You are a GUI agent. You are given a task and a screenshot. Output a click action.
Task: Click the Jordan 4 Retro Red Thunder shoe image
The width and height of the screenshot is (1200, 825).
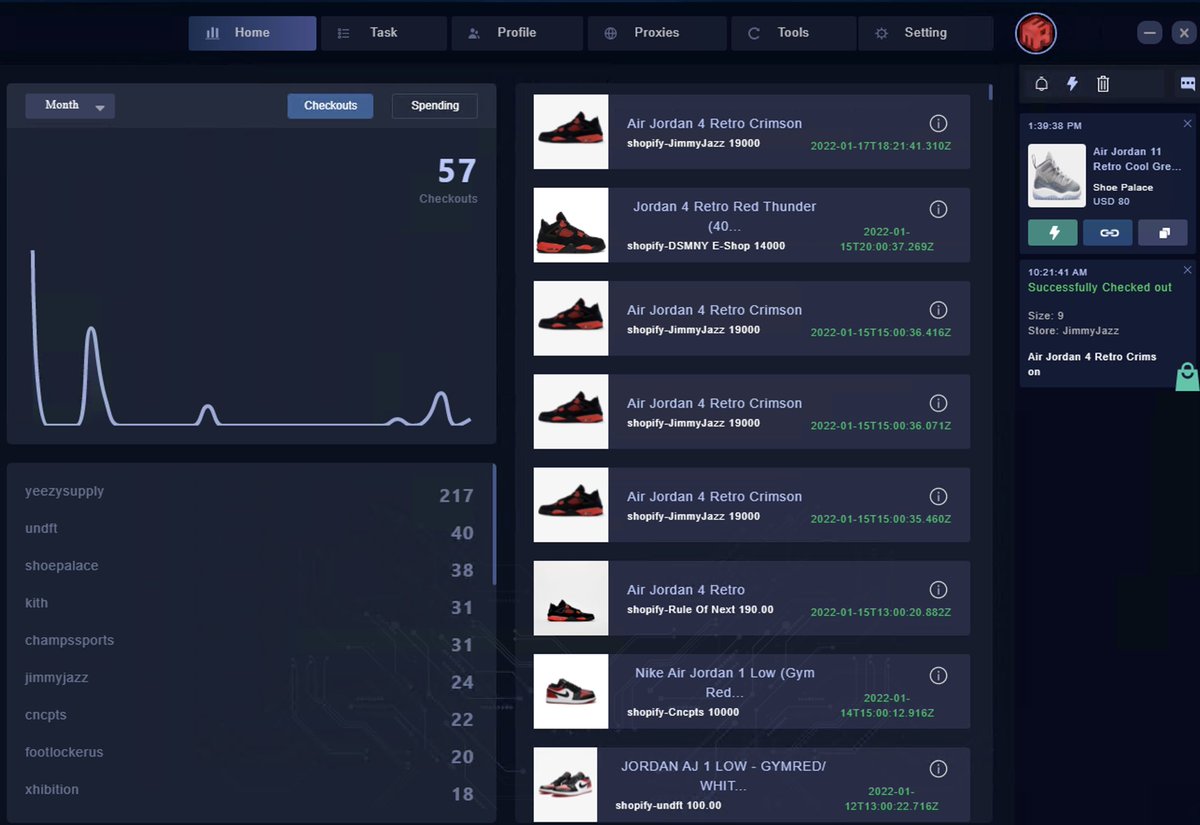571,225
